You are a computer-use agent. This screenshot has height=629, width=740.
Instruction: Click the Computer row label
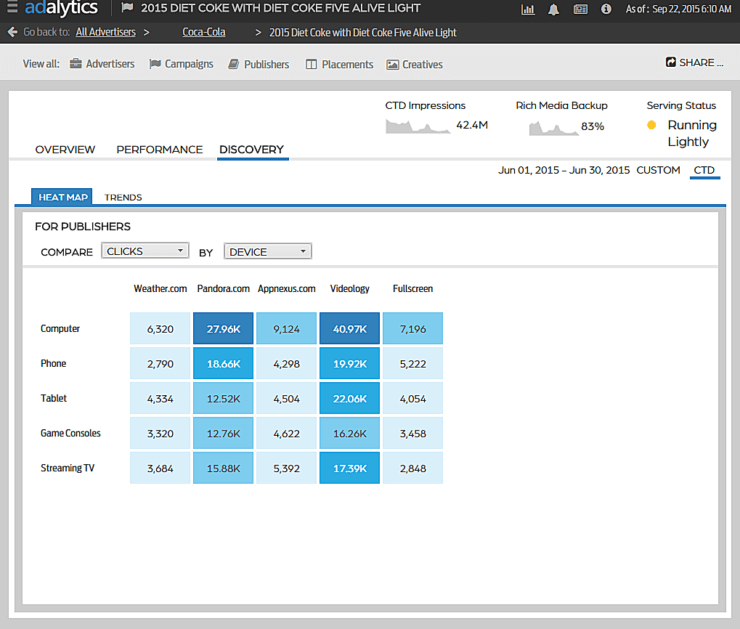click(60, 328)
